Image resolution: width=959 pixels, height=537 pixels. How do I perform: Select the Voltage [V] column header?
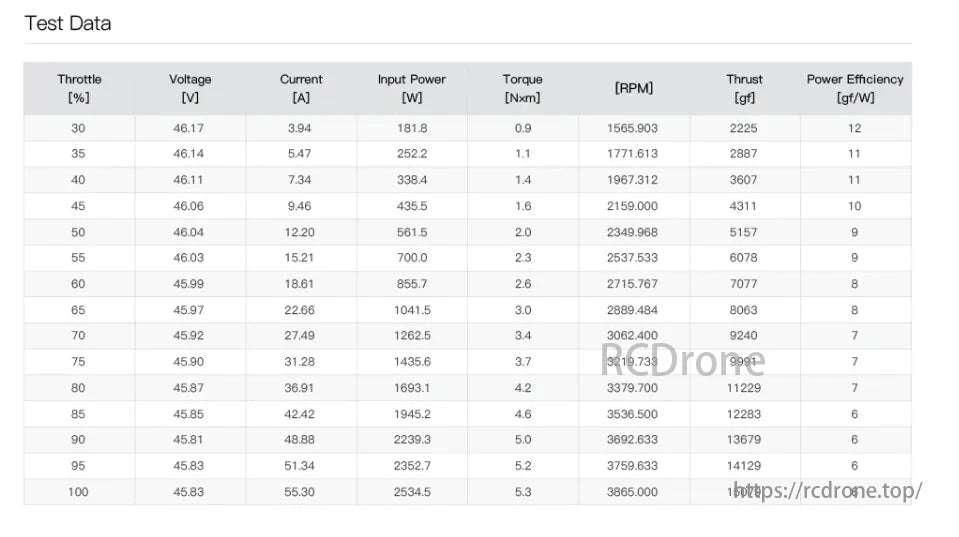pos(190,88)
